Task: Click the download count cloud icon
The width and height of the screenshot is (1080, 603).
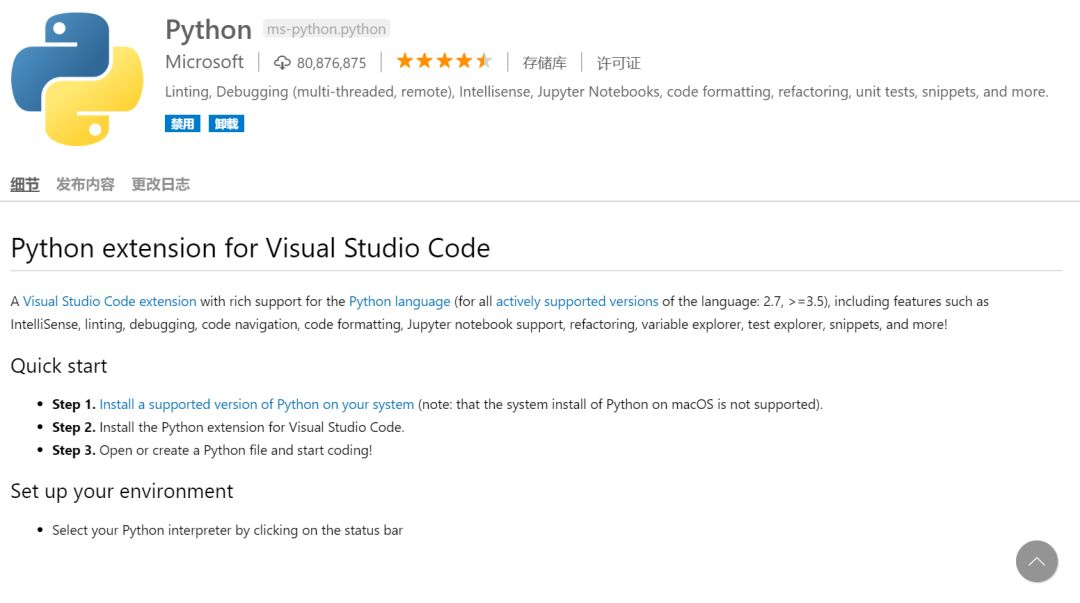Action: click(282, 63)
